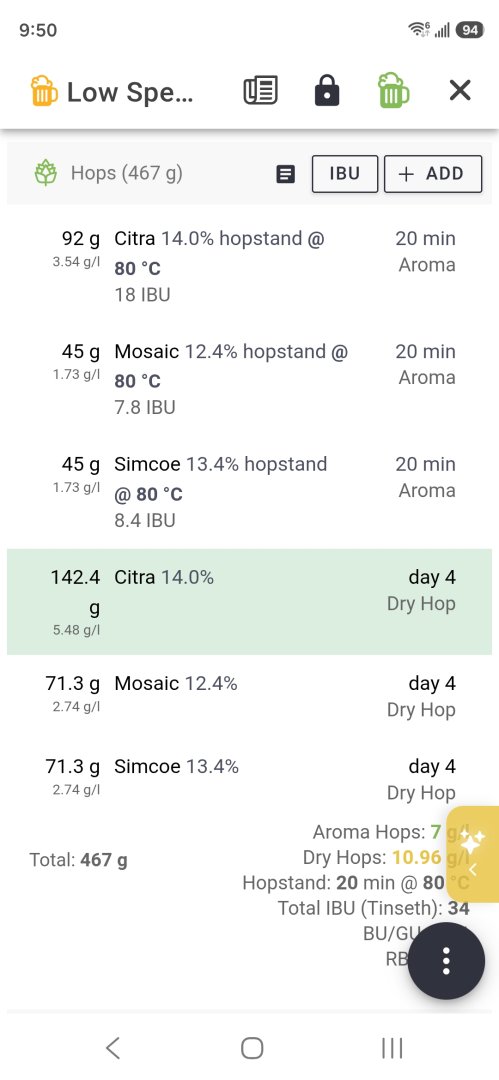Open the 71.3 g Mosaic dry hop row
Viewport: 499px width, 1080px height.
250,696
